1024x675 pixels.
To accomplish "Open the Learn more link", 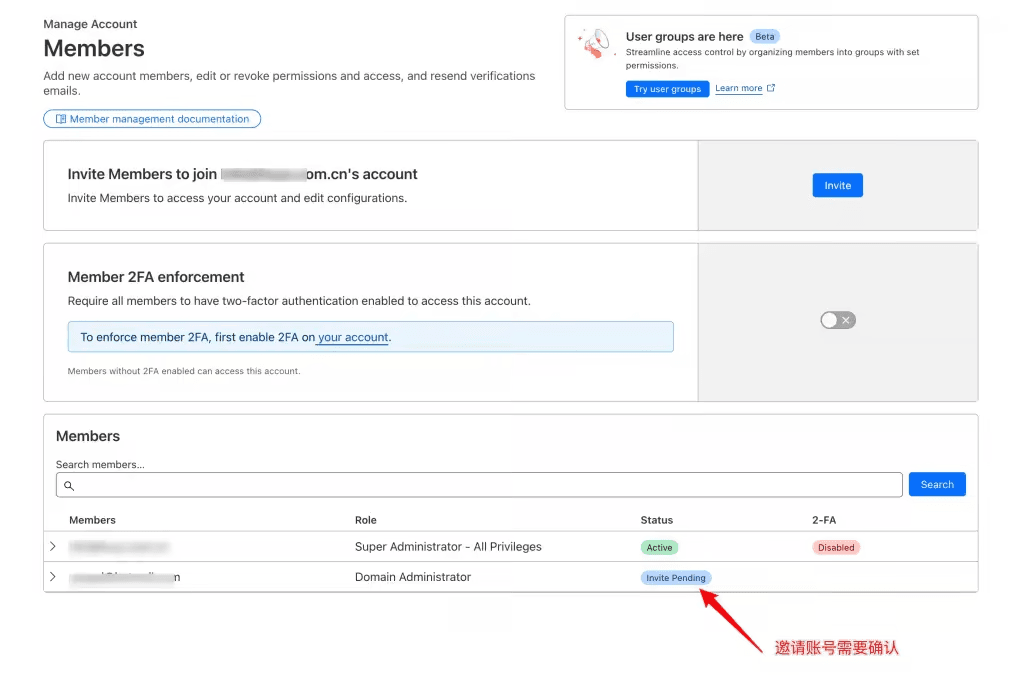I will coord(738,89).
